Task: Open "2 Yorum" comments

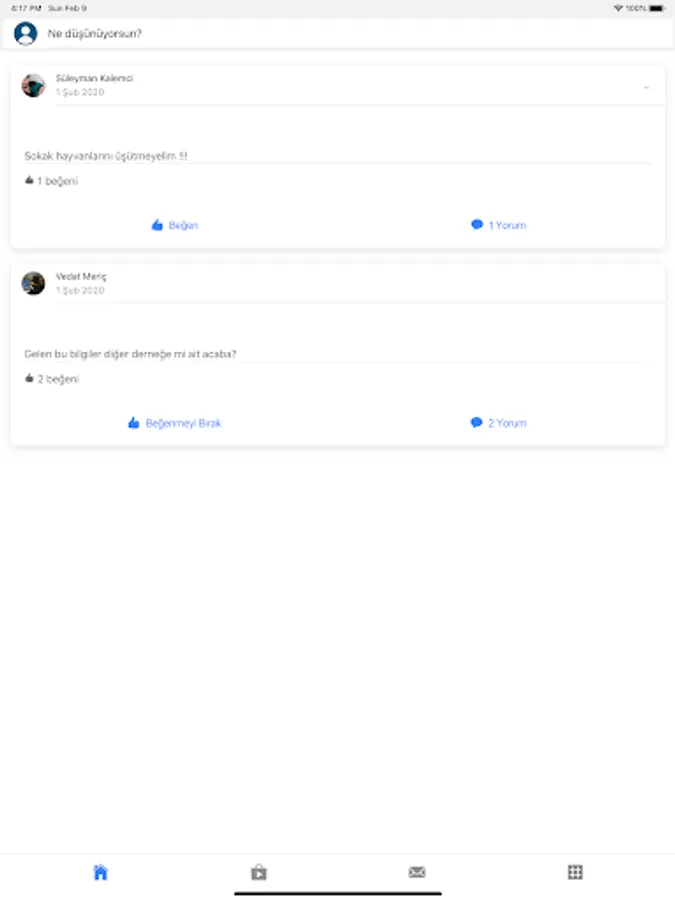Action: [x=498, y=423]
